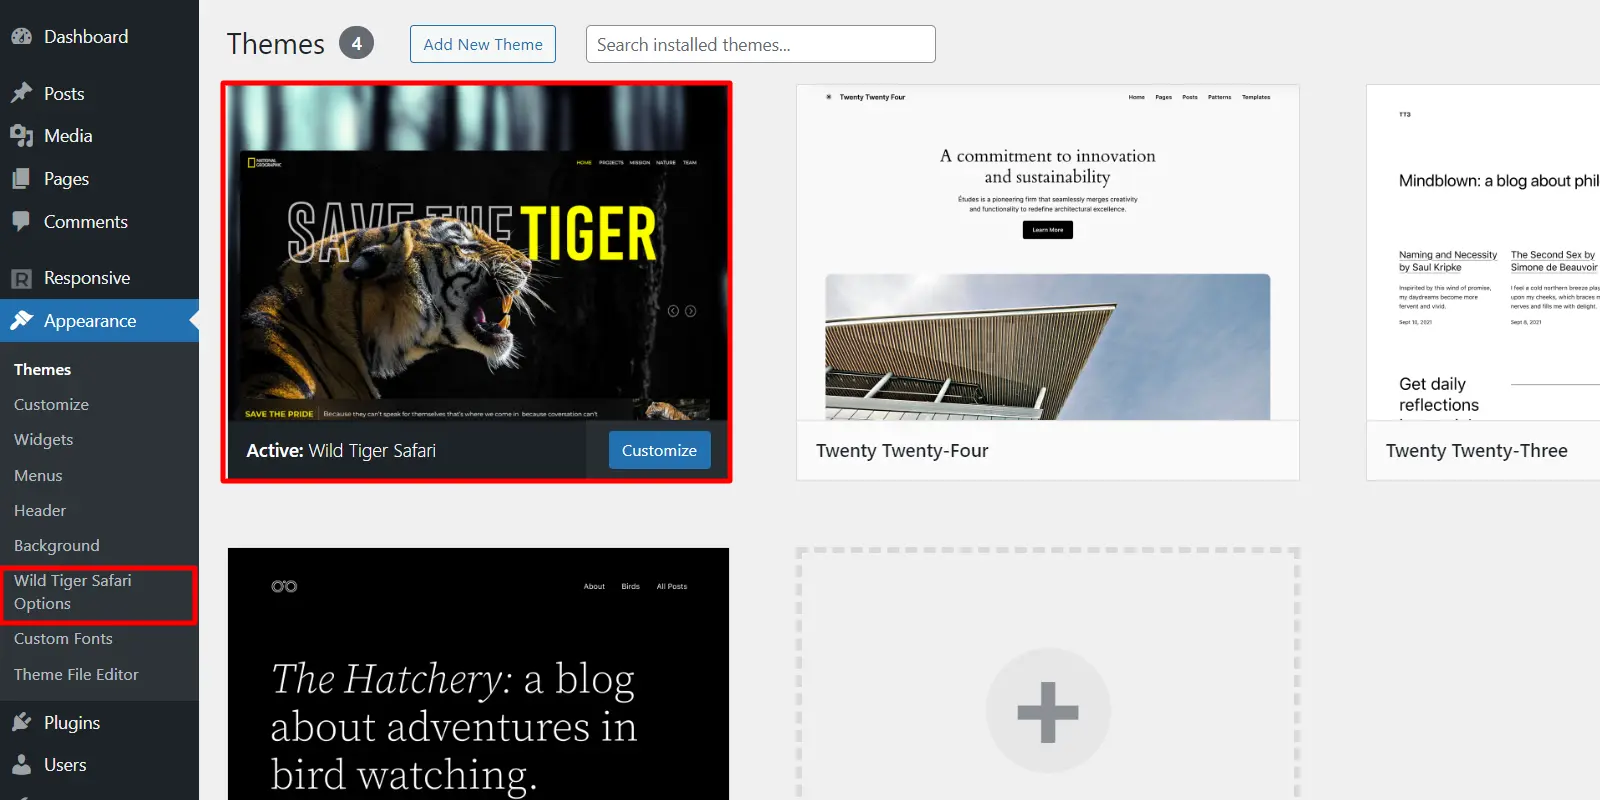Click the Themes page heading

(x=276, y=44)
